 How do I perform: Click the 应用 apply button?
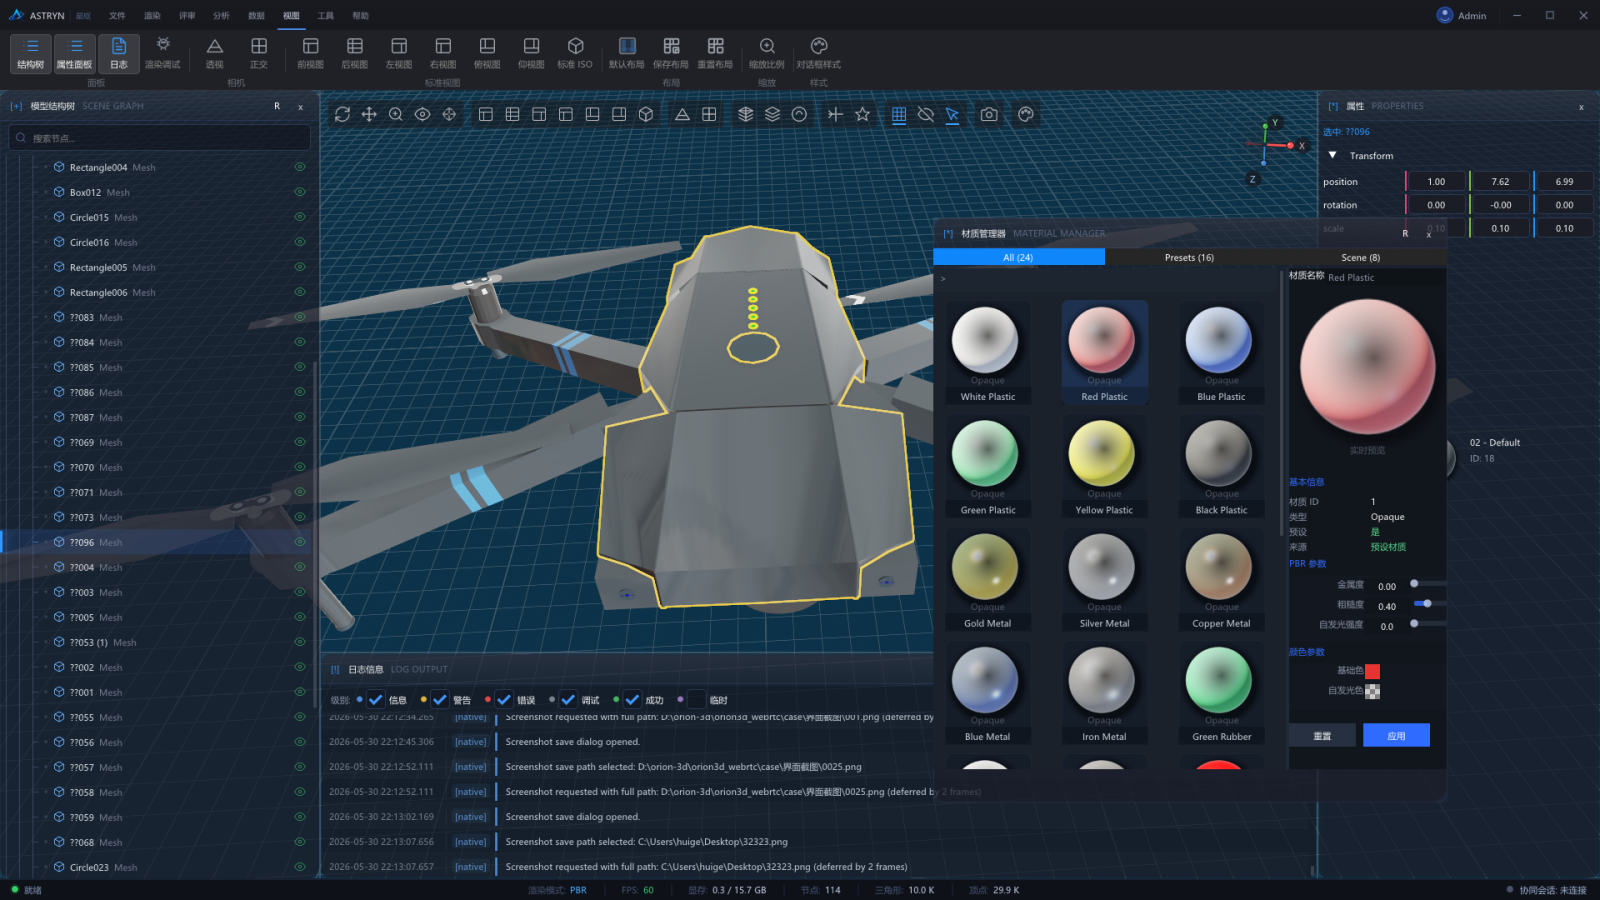click(x=1396, y=735)
